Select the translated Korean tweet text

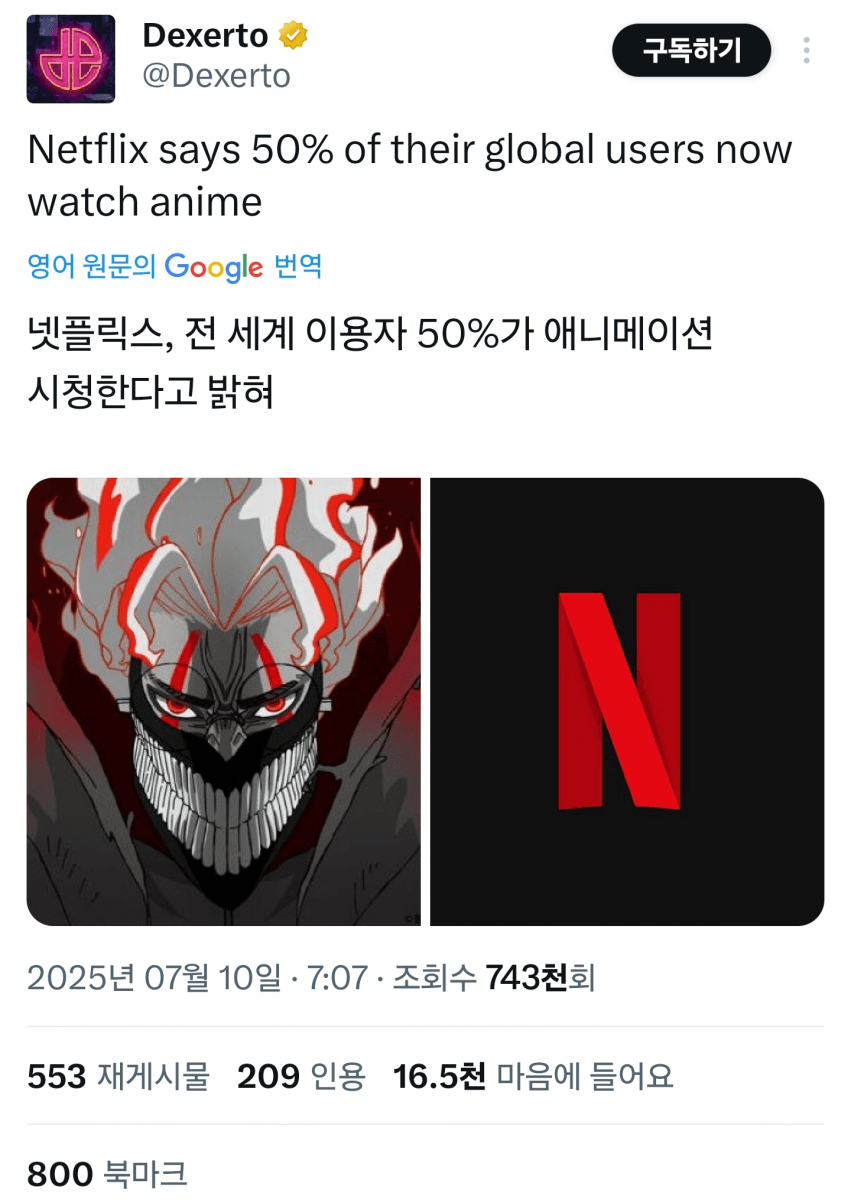370,364
